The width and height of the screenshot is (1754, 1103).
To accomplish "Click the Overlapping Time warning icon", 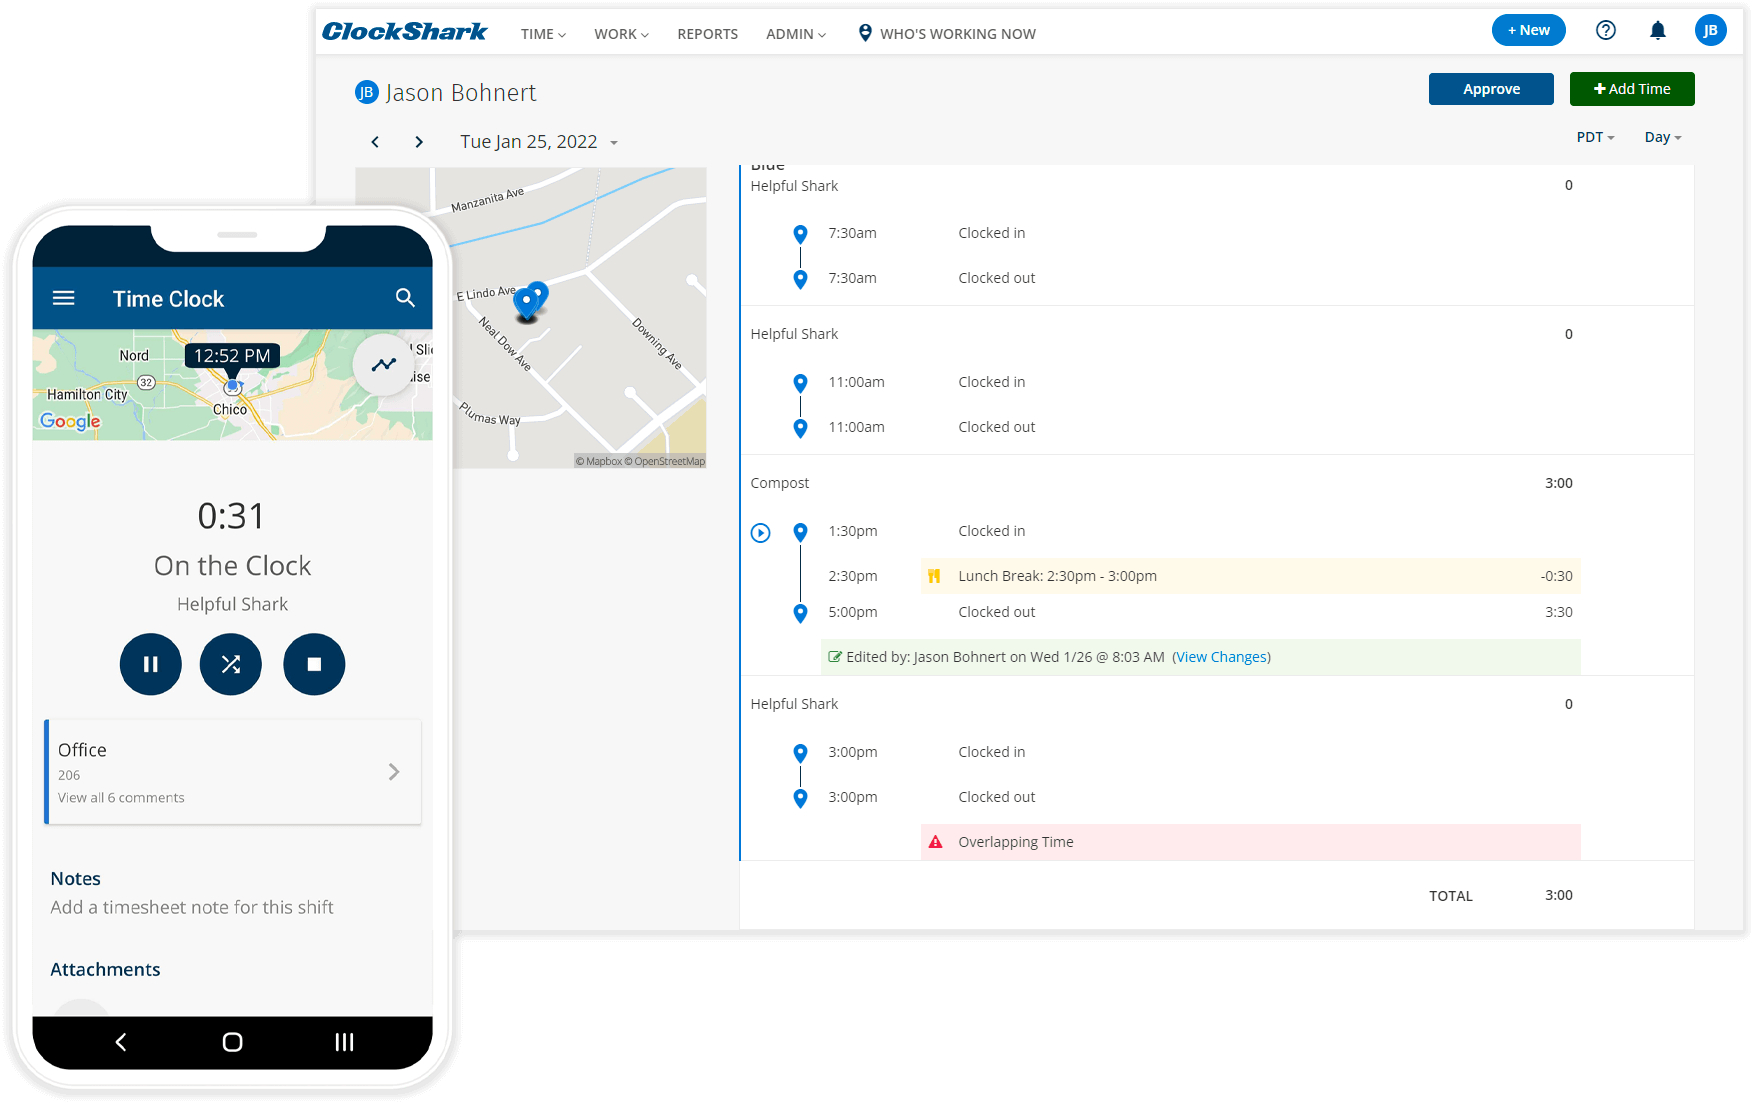I will coord(935,842).
